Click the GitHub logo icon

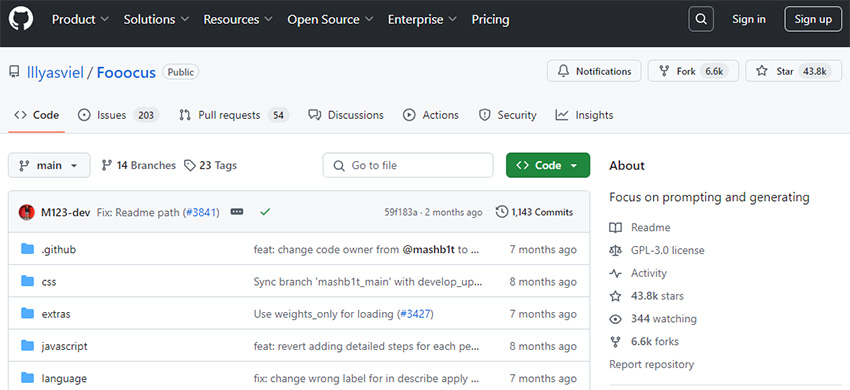[21, 19]
